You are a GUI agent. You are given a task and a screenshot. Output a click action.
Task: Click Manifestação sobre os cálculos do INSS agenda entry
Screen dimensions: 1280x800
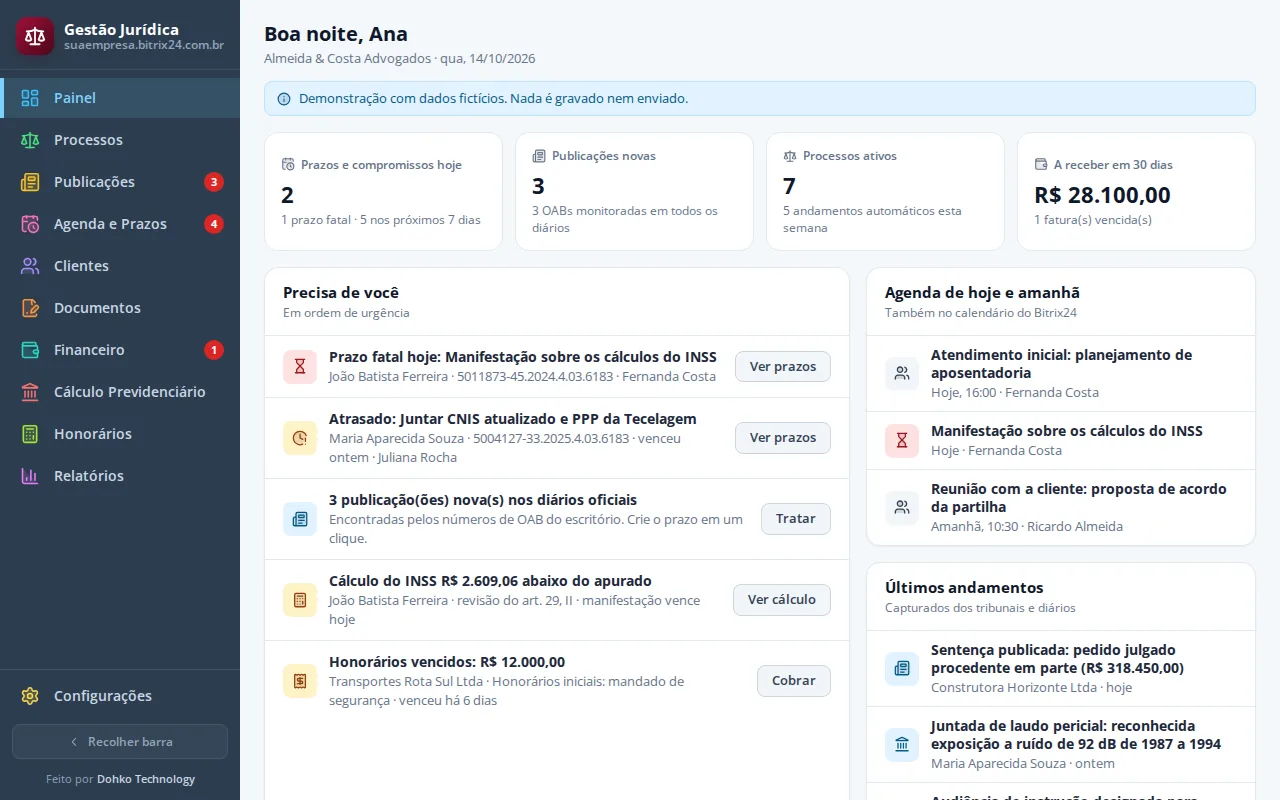click(x=1061, y=441)
